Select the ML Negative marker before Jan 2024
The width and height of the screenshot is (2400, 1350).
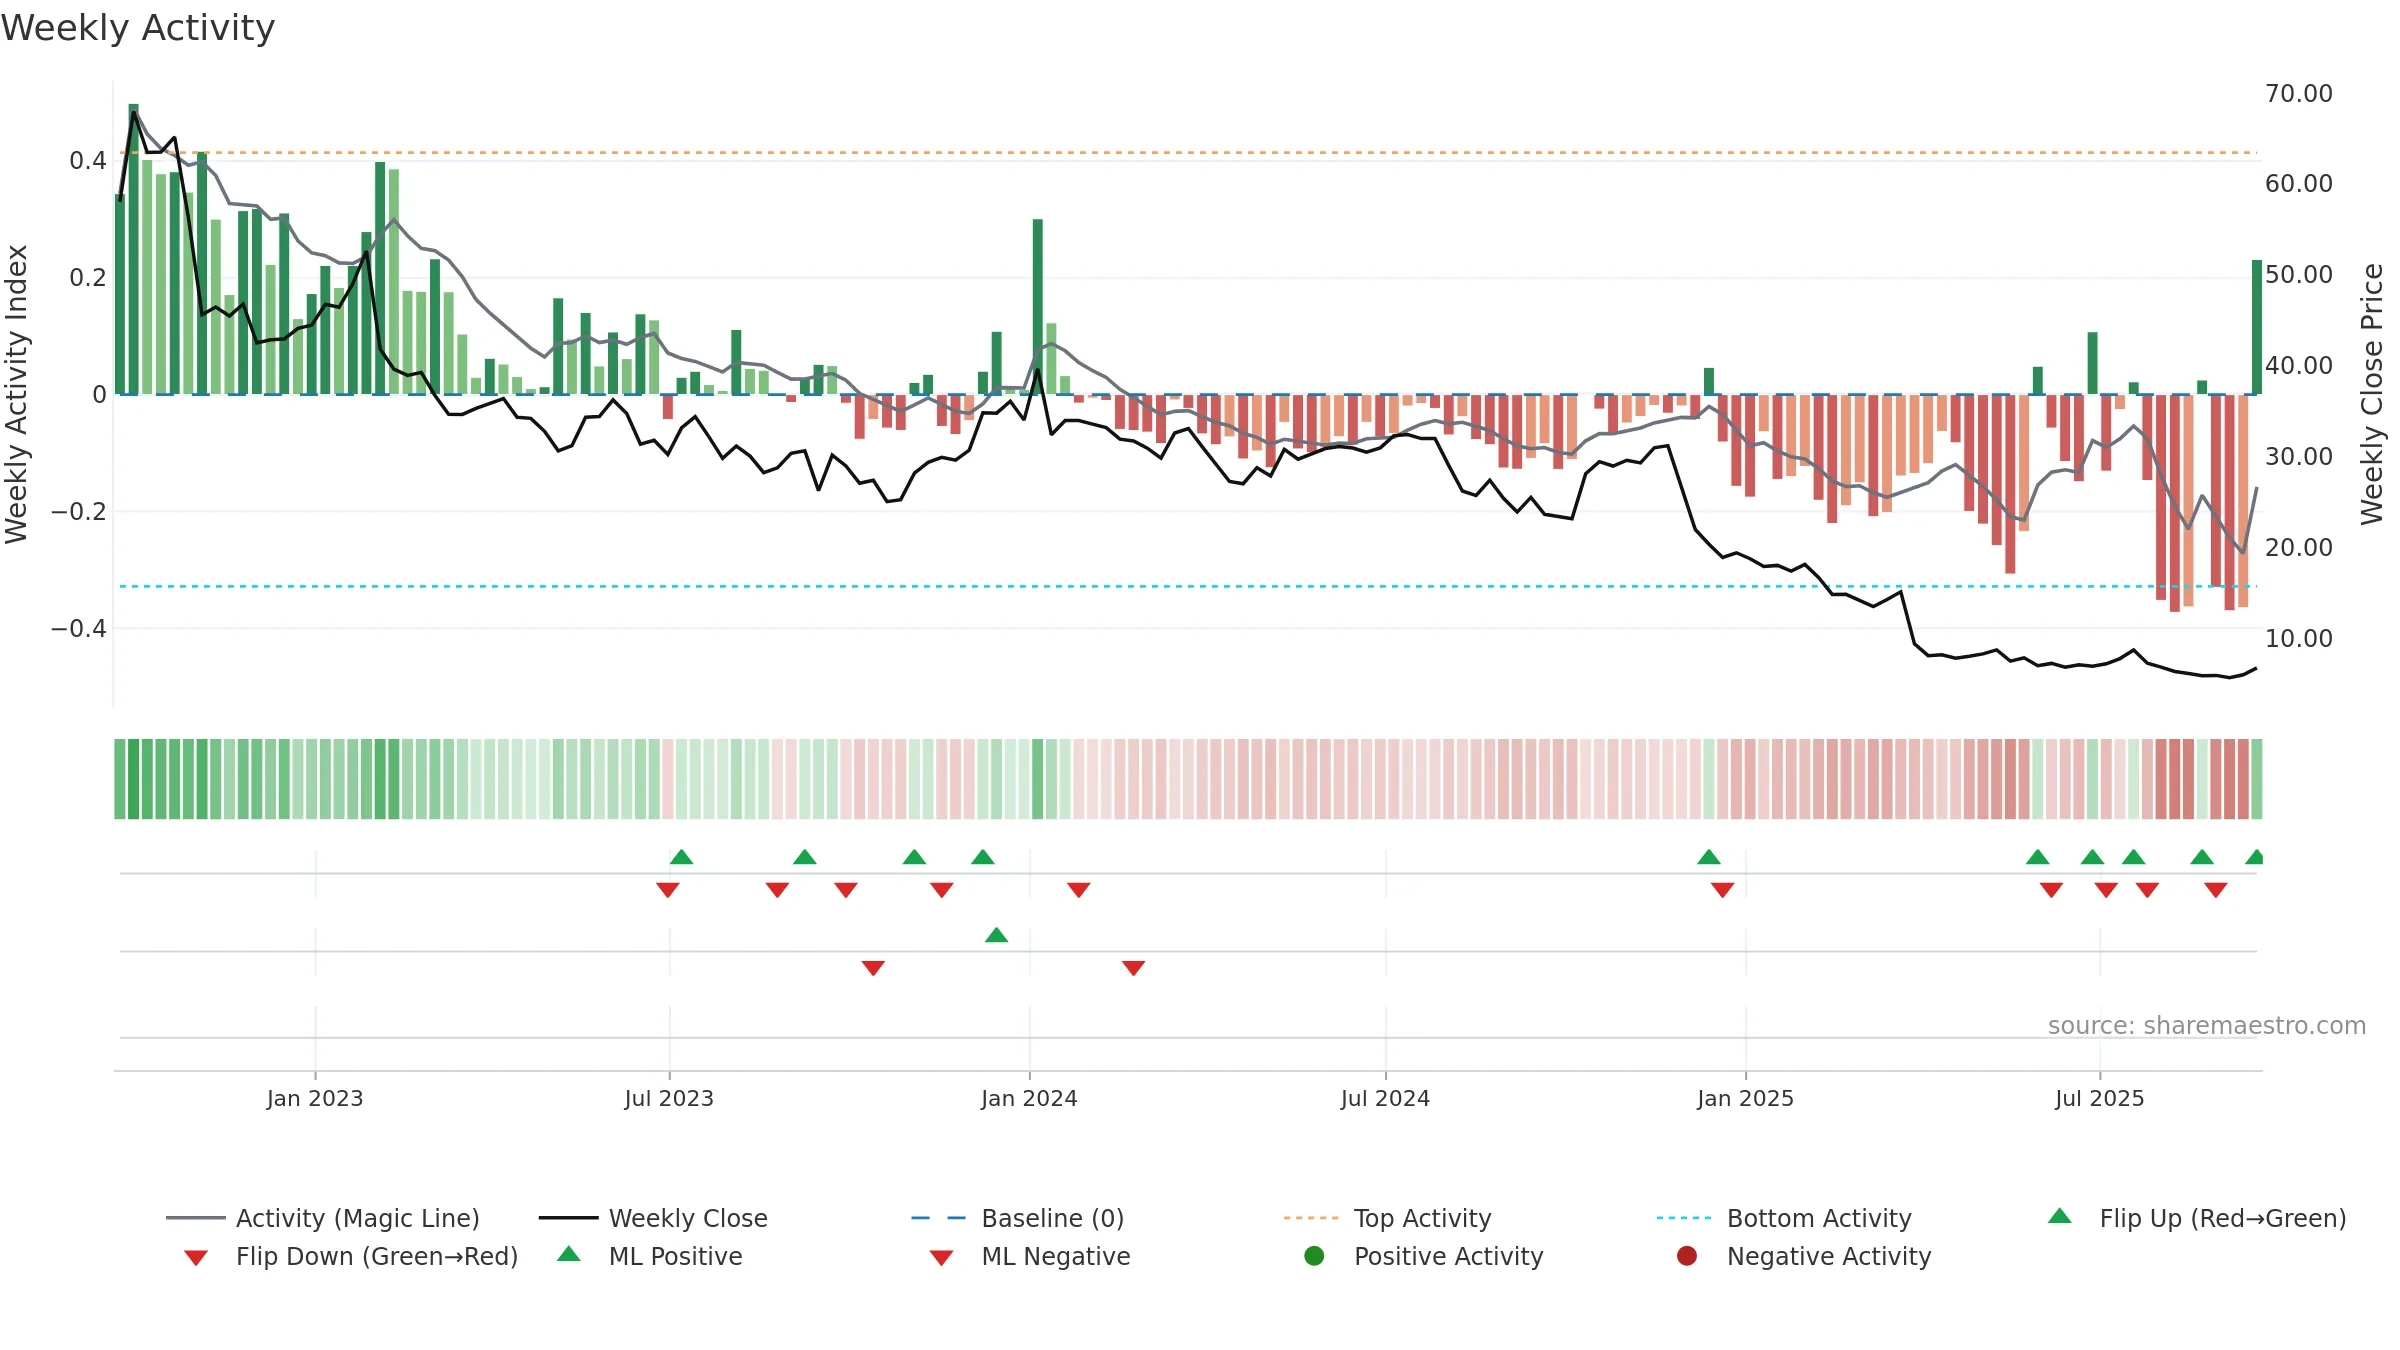point(873,968)
